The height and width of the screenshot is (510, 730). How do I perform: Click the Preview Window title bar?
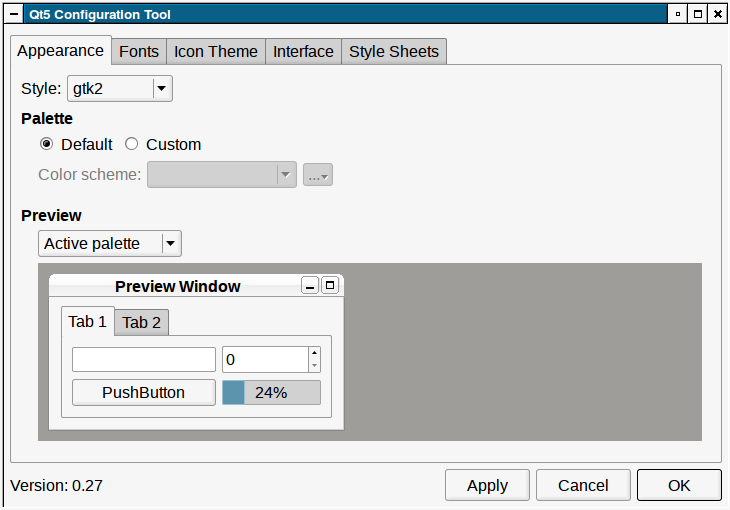[x=177, y=286]
